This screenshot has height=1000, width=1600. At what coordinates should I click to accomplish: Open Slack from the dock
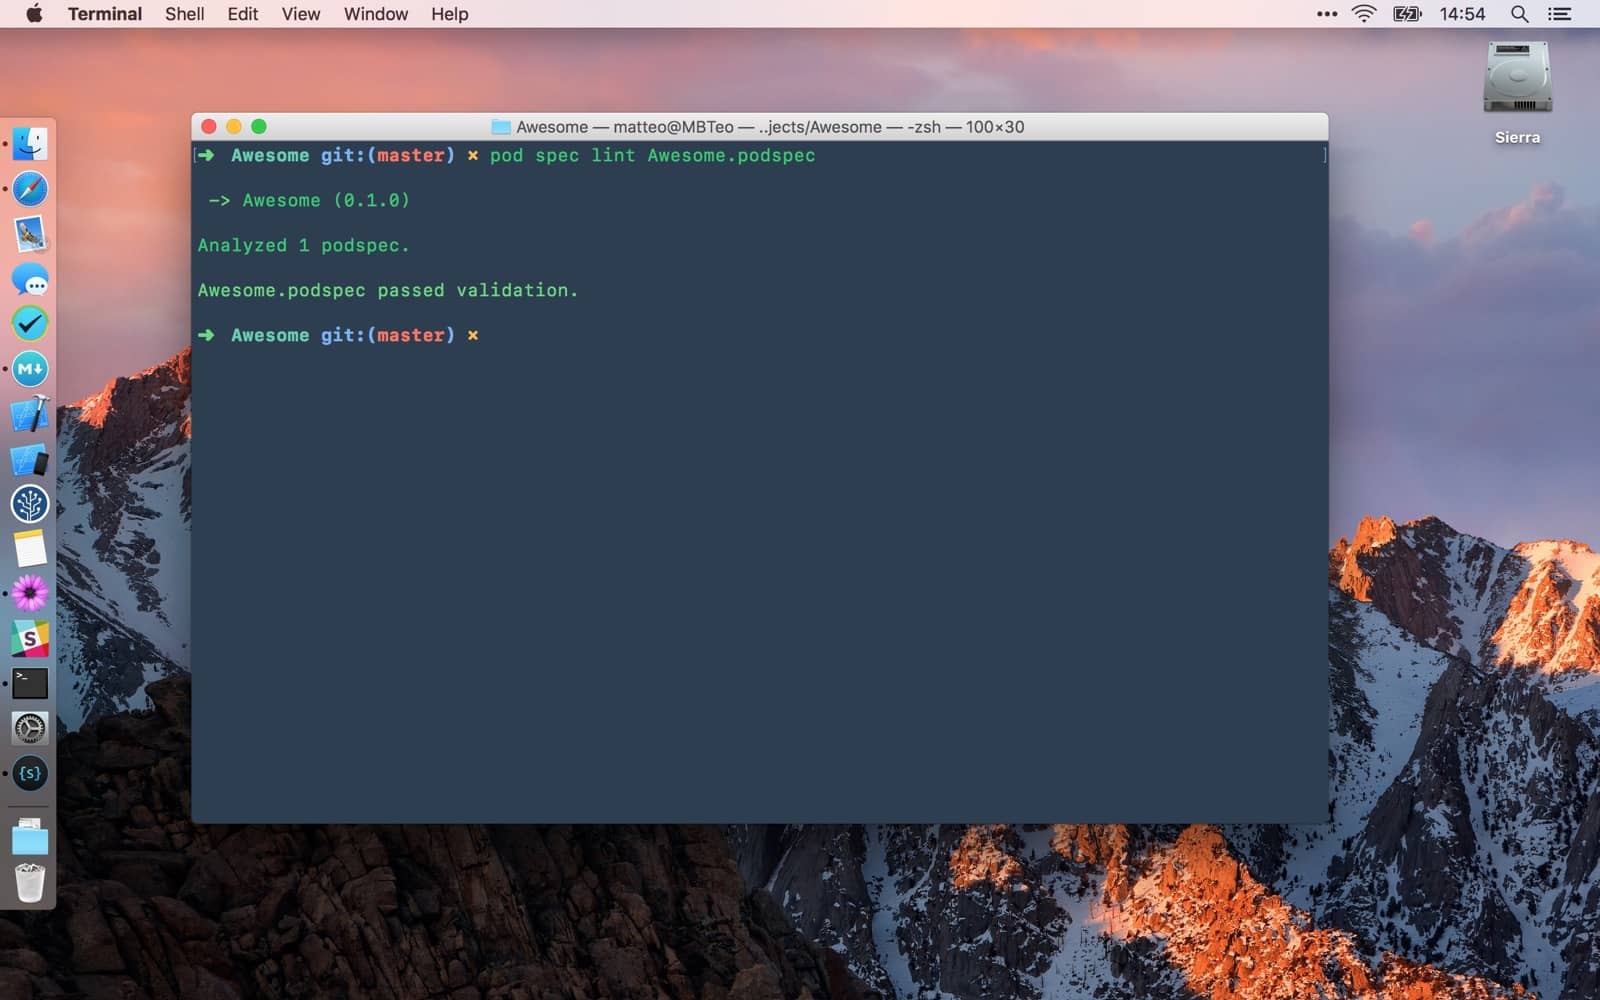click(x=29, y=638)
